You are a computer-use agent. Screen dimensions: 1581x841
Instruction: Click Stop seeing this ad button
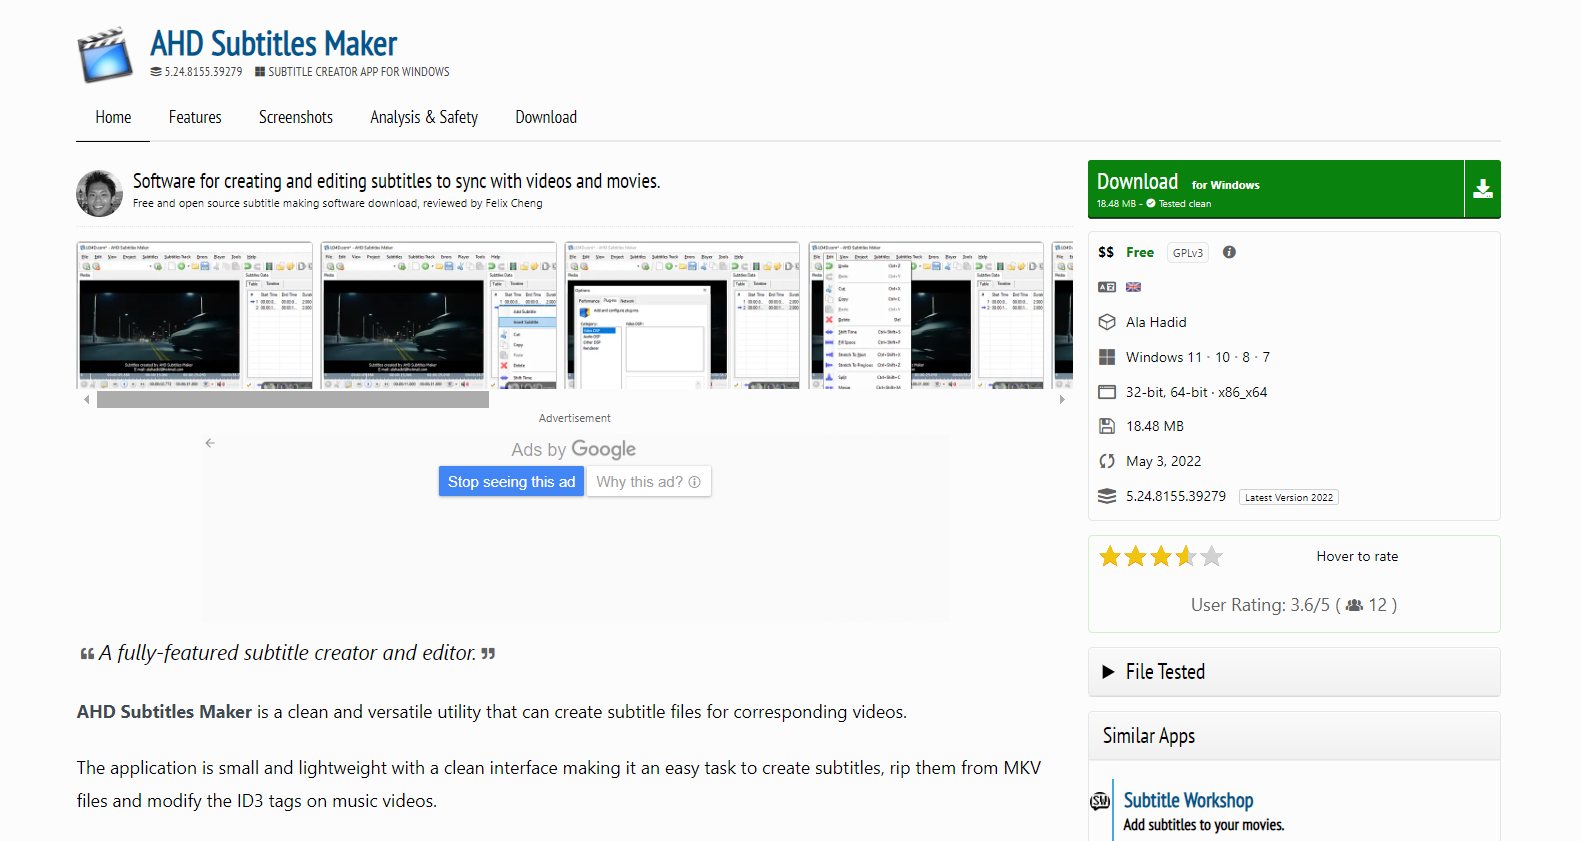pyautogui.click(x=511, y=481)
